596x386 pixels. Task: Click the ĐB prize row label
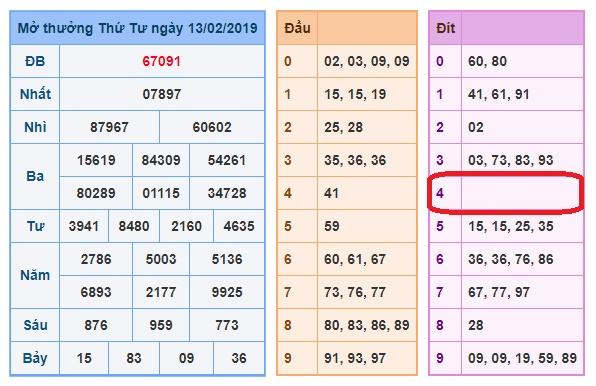(35, 61)
